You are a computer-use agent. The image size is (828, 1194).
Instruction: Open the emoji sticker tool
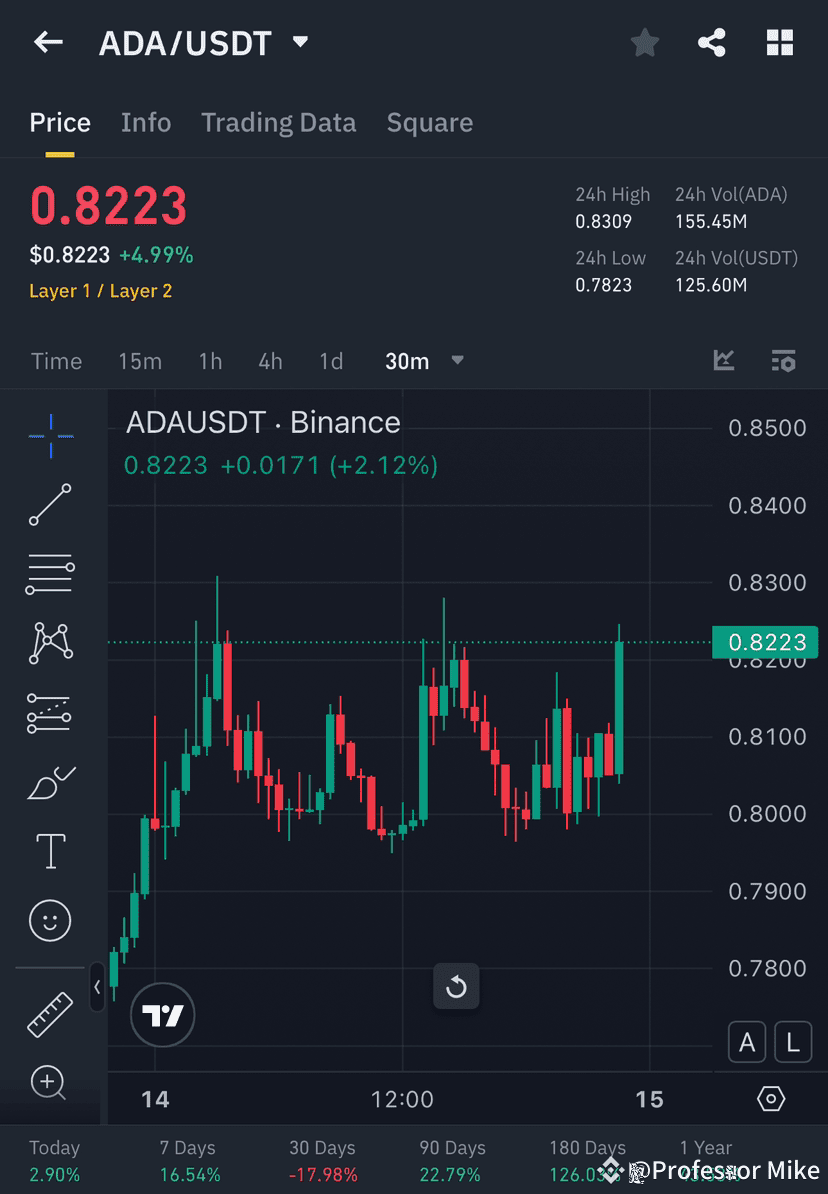click(x=50, y=920)
